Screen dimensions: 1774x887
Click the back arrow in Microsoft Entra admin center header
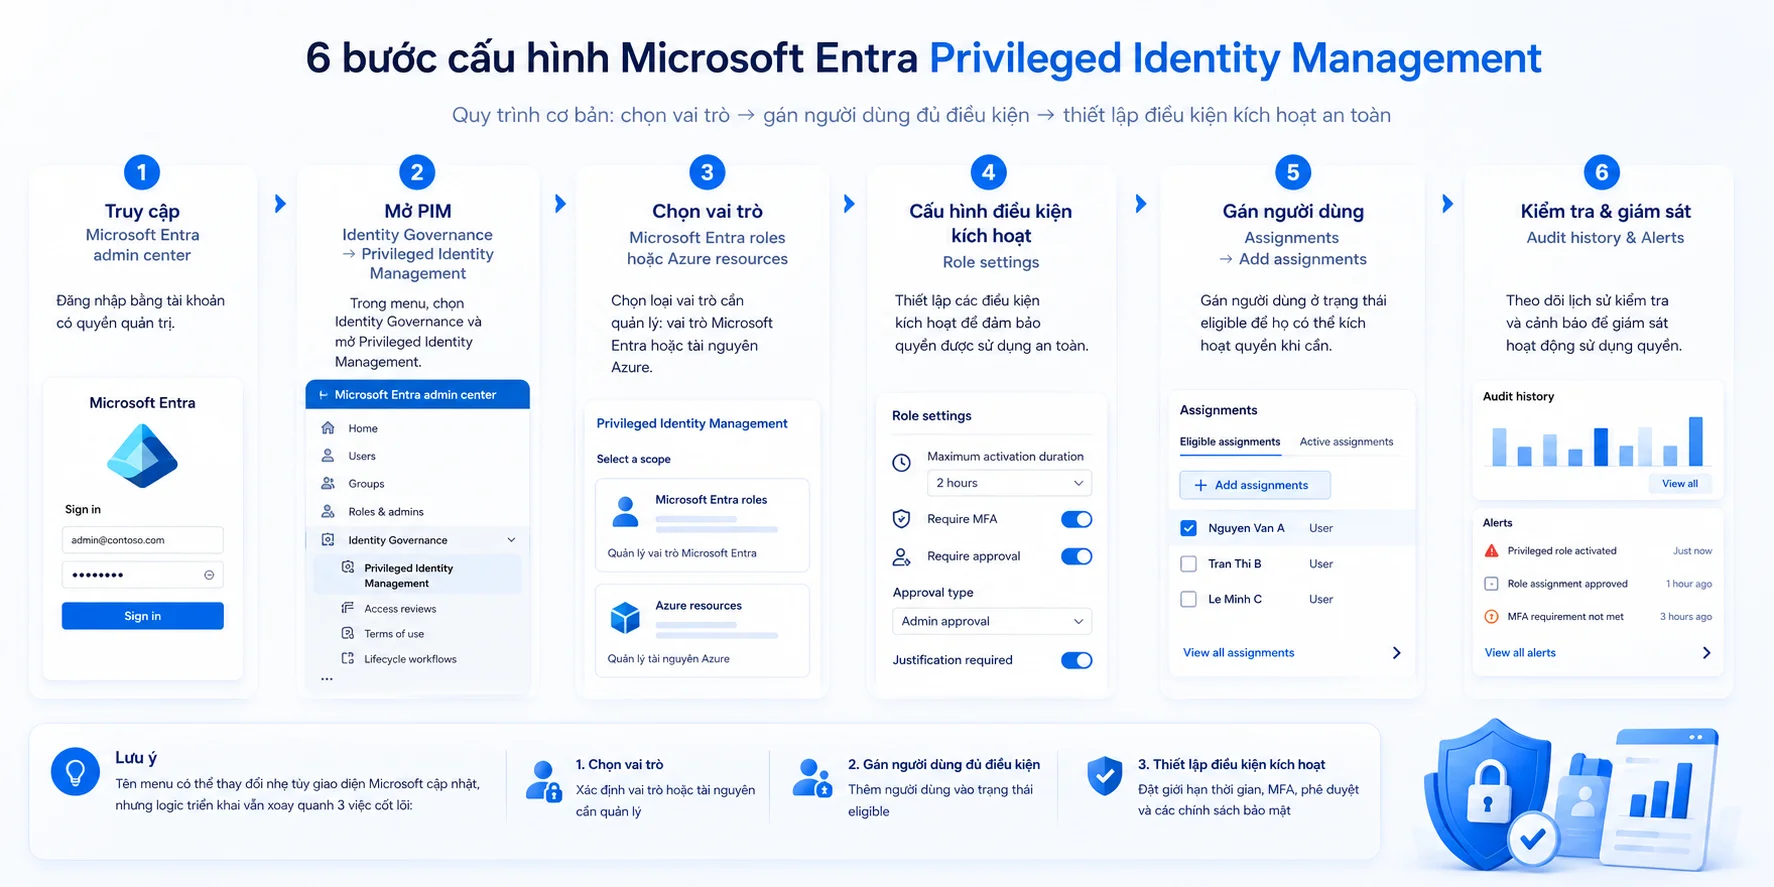(323, 395)
